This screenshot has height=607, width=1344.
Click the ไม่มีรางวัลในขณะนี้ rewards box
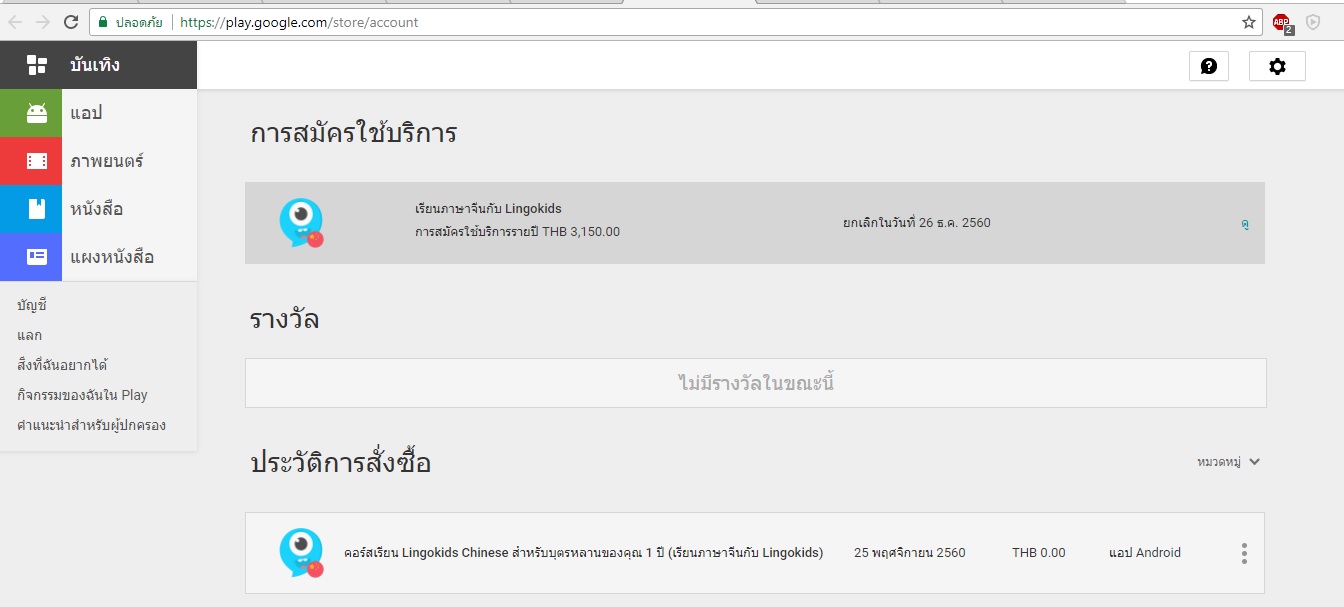(756, 383)
